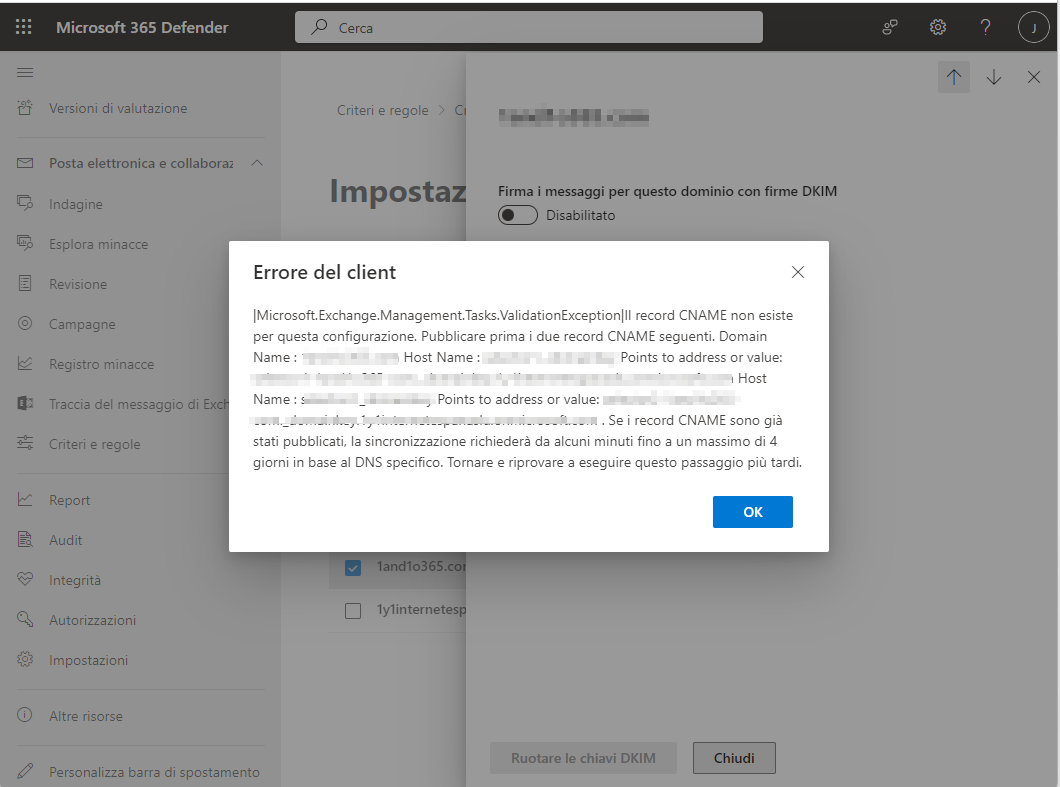
Task: Click the Ruotare le chiavi DKIM button
Action: coord(583,758)
